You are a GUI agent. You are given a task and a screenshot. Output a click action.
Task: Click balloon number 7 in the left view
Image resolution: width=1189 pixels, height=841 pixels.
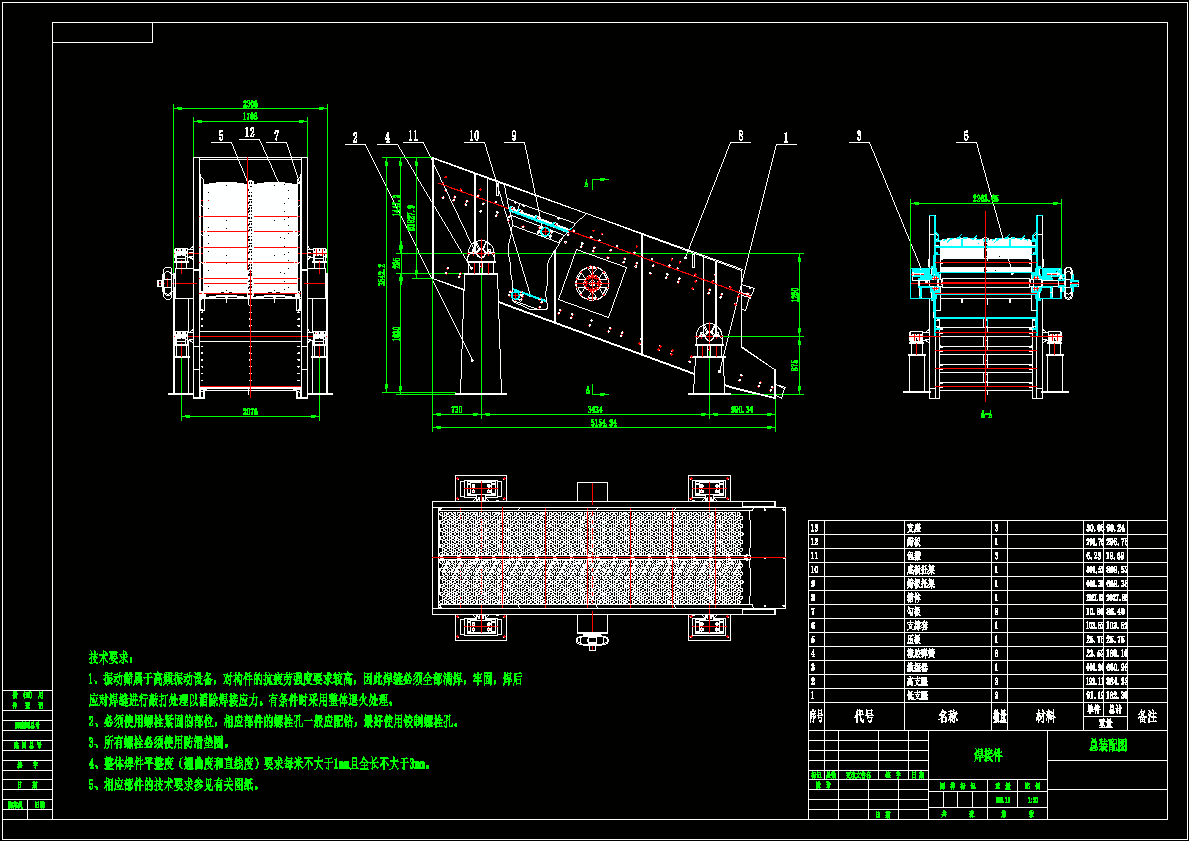pyautogui.click(x=277, y=136)
